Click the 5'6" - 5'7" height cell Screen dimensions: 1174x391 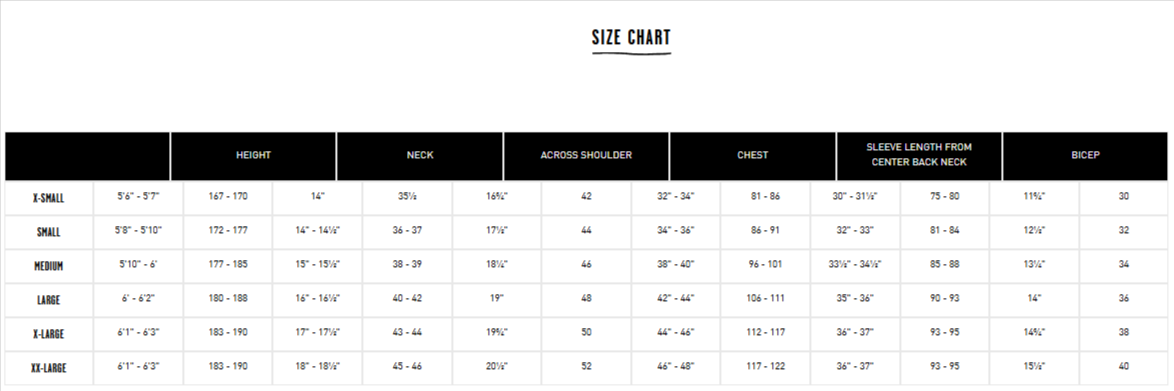(x=139, y=196)
